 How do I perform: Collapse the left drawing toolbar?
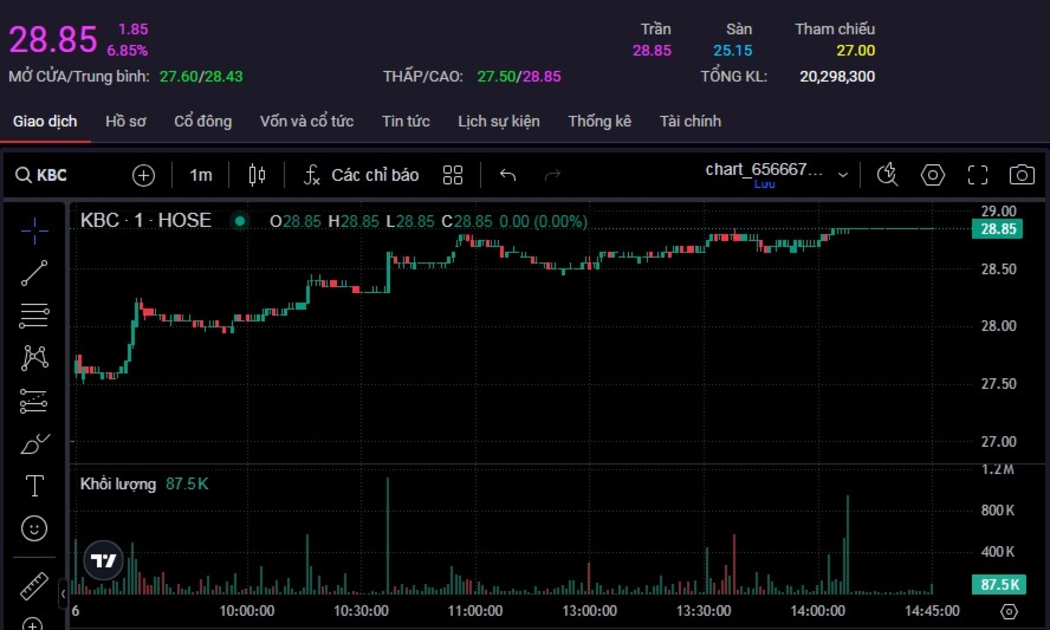pos(63,593)
